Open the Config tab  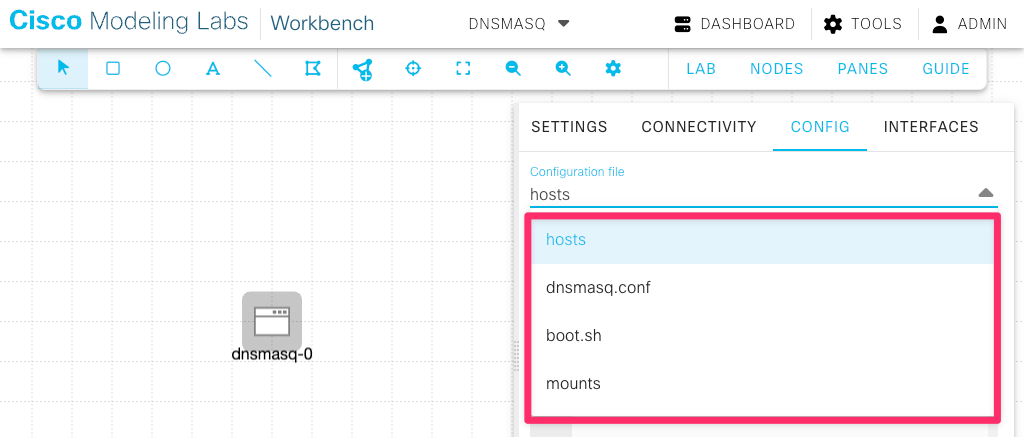tap(820, 127)
